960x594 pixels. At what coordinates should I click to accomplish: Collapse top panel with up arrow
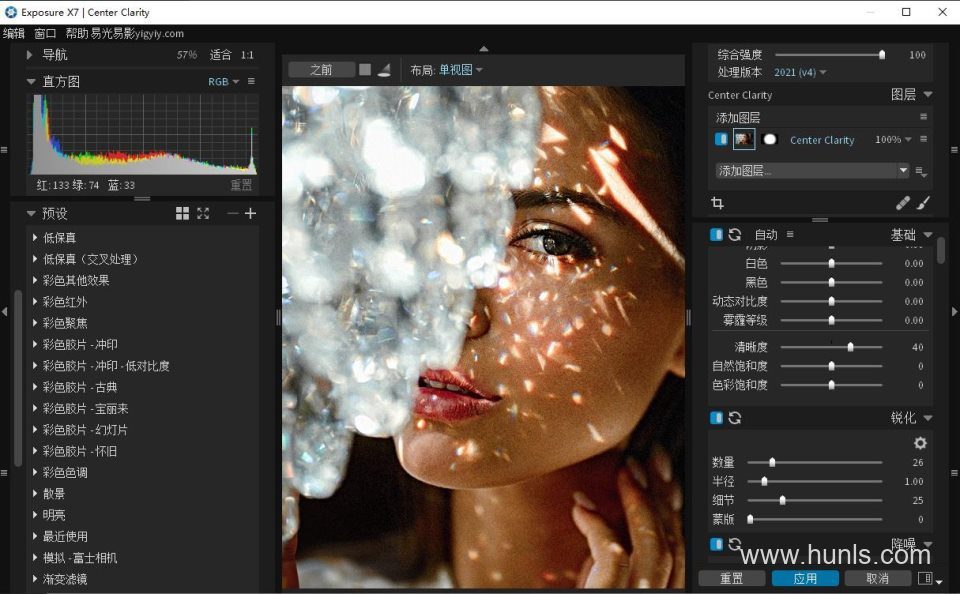484,48
